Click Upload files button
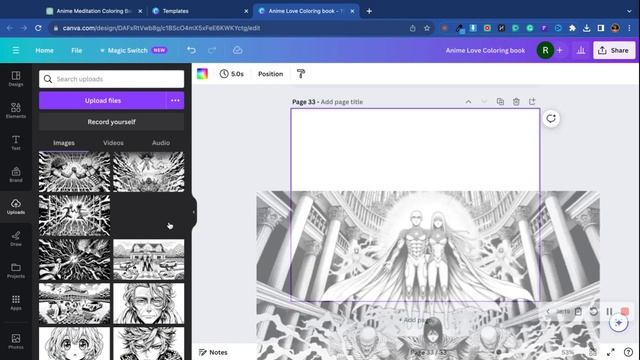Image resolution: width=640 pixels, height=360 pixels. pos(102,100)
